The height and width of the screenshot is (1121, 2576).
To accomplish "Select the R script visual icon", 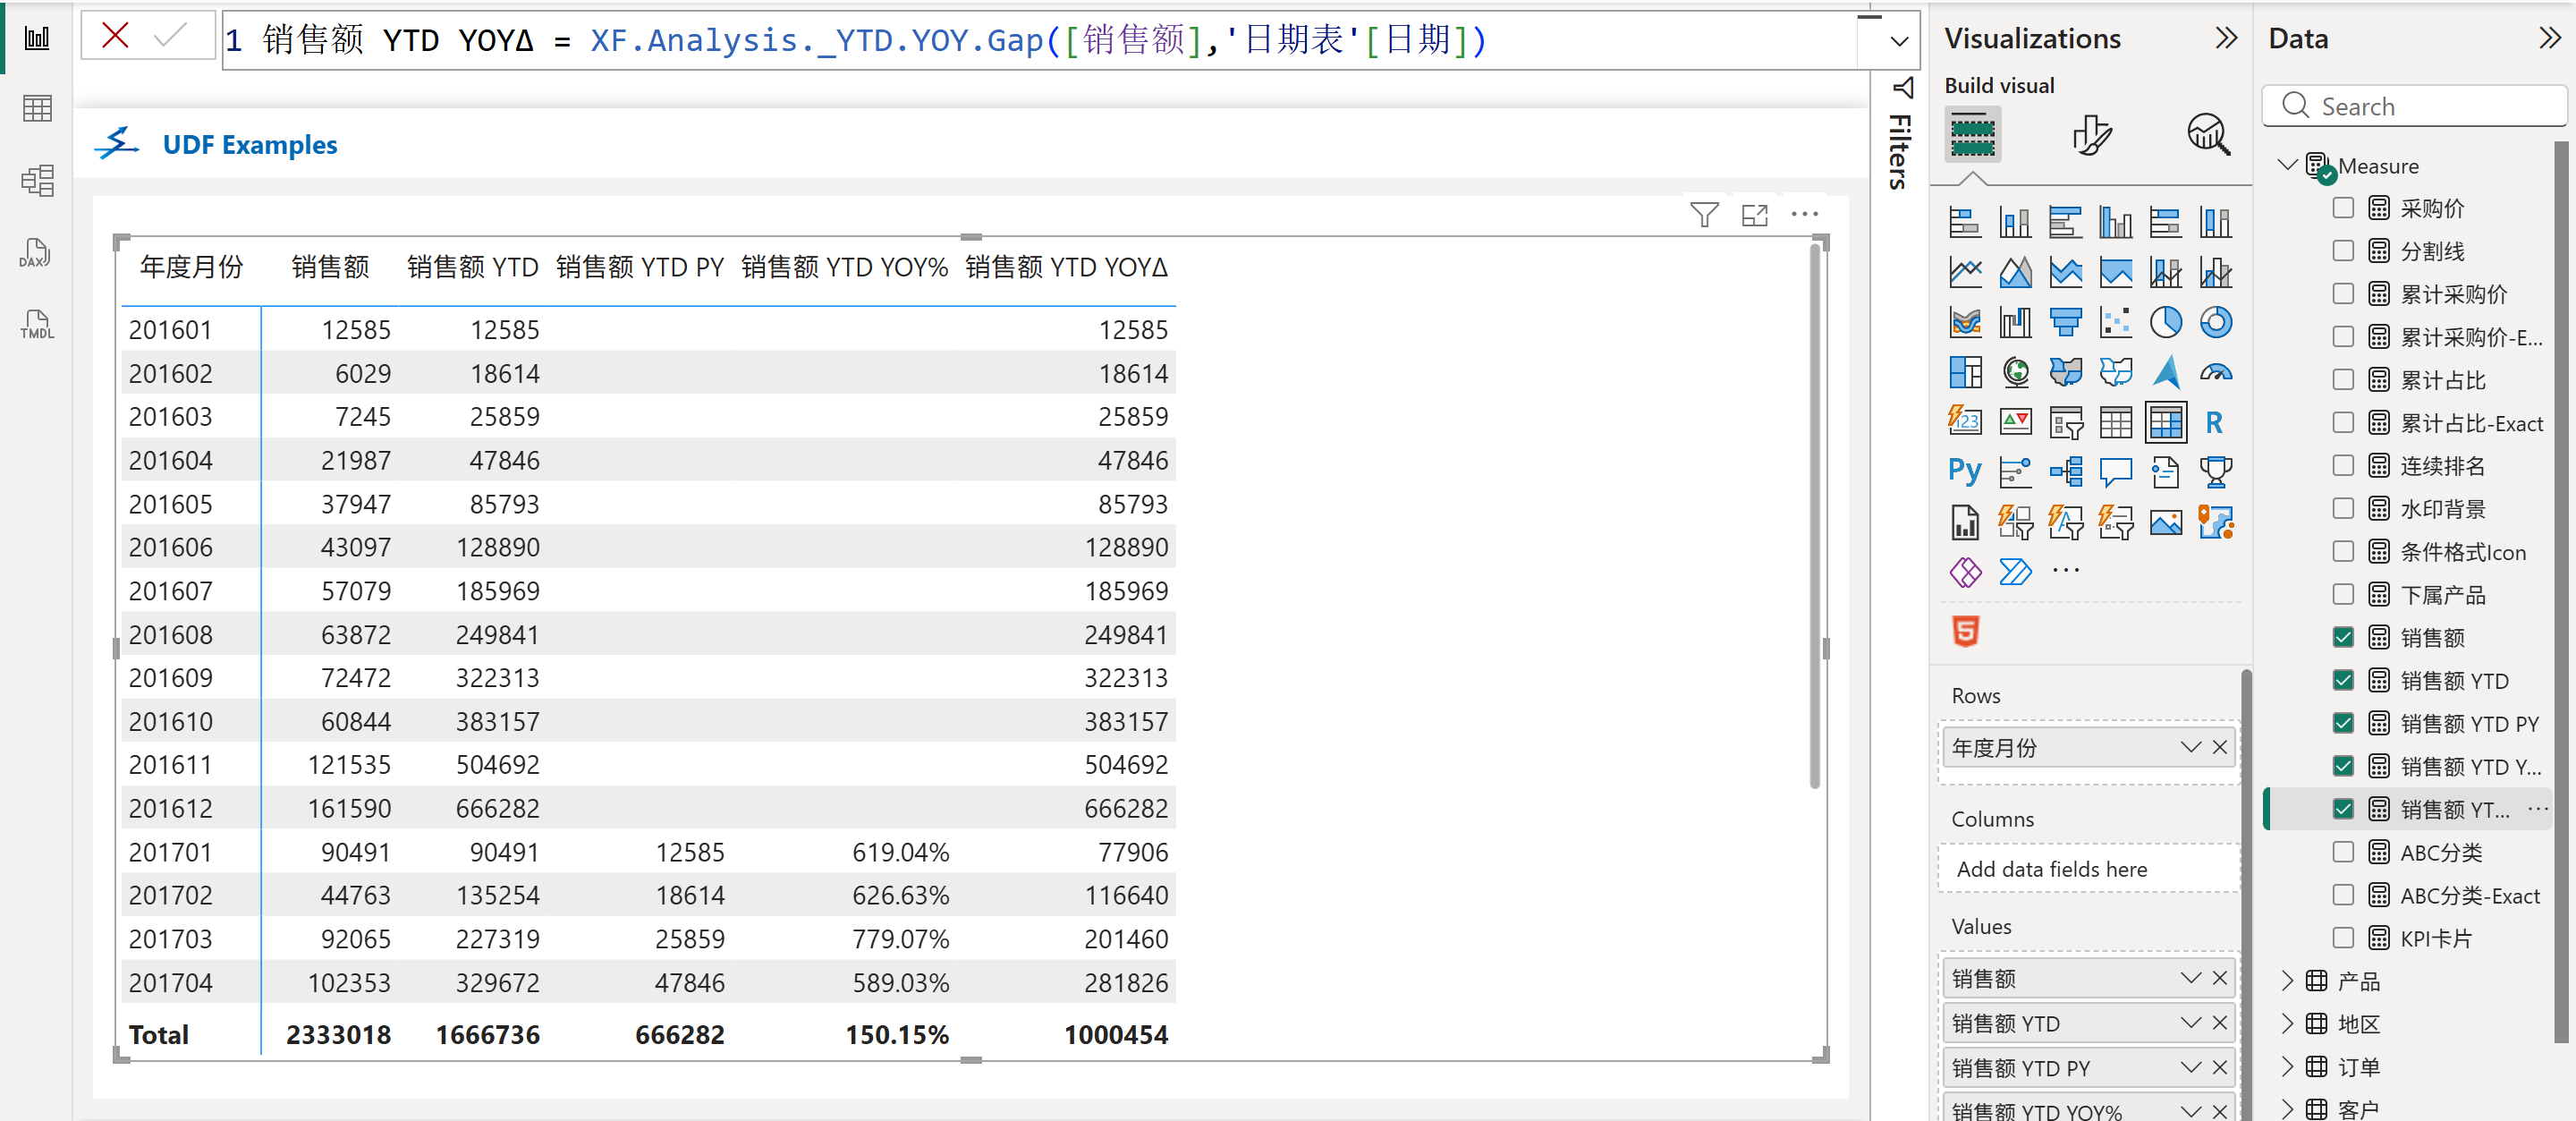I will click(2215, 422).
